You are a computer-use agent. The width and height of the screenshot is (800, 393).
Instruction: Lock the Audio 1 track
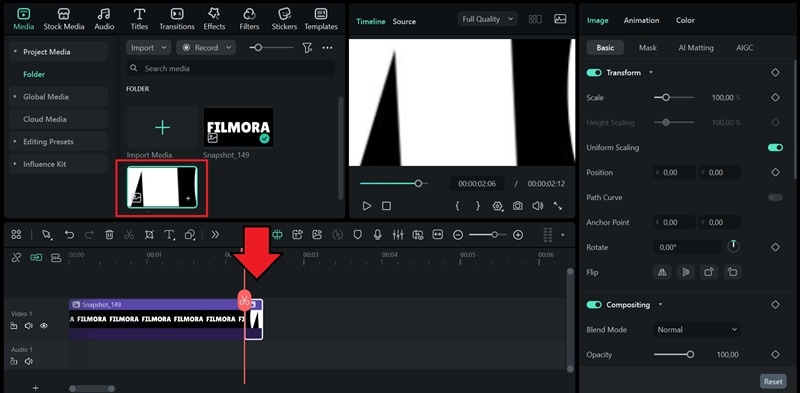click(x=14, y=361)
